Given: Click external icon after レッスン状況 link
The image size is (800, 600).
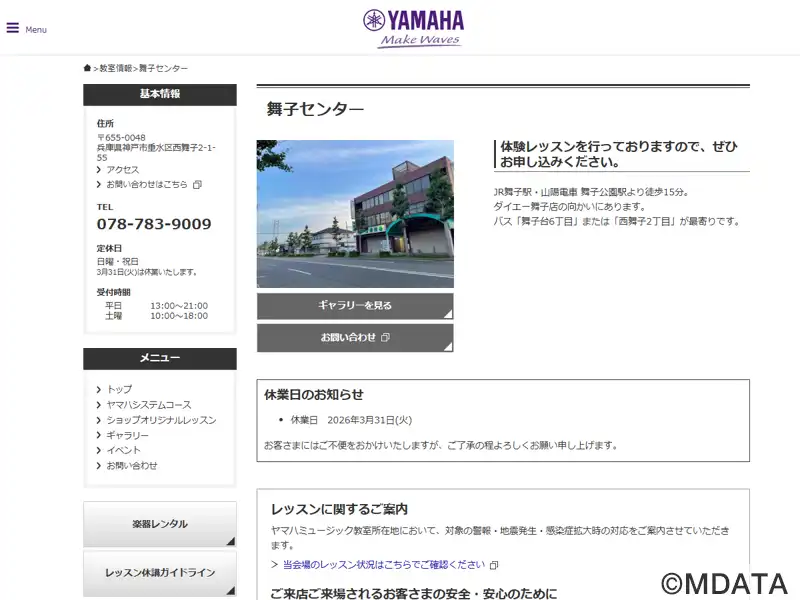Looking at the screenshot, I should click(x=494, y=565).
